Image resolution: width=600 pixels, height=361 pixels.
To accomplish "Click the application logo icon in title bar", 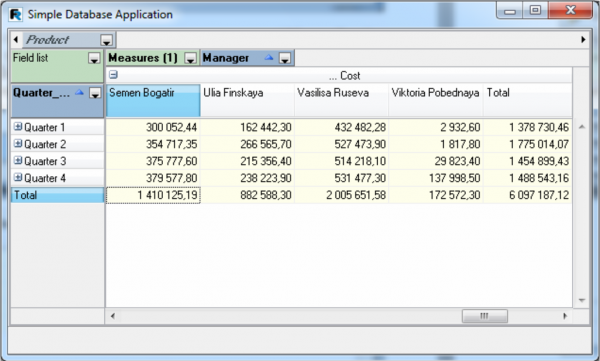I will pos(16,15).
